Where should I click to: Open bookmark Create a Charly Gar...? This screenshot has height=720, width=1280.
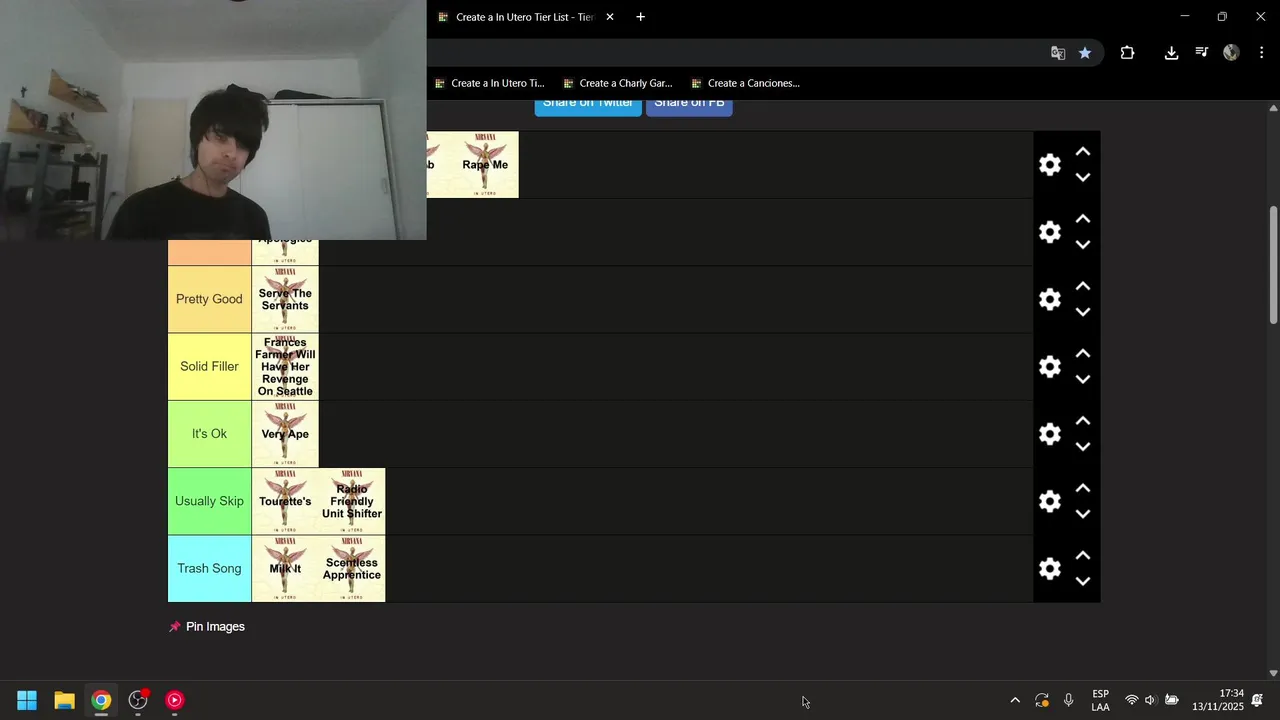[617, 83]
